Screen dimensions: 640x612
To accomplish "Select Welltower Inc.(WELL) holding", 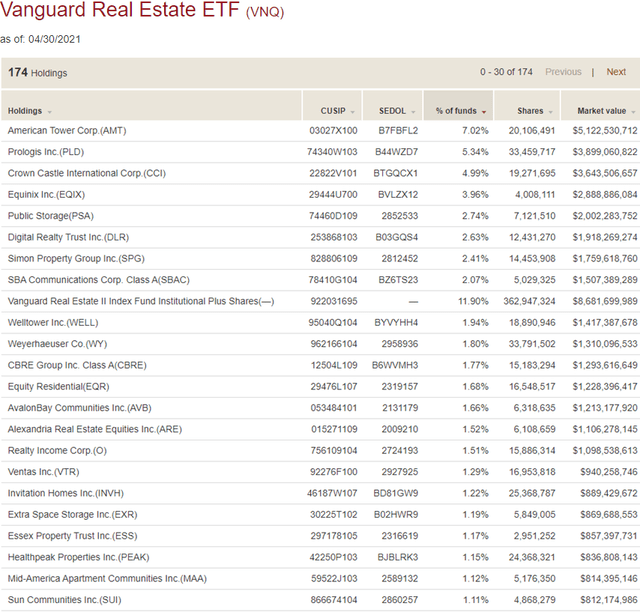I will pos(53,323).
